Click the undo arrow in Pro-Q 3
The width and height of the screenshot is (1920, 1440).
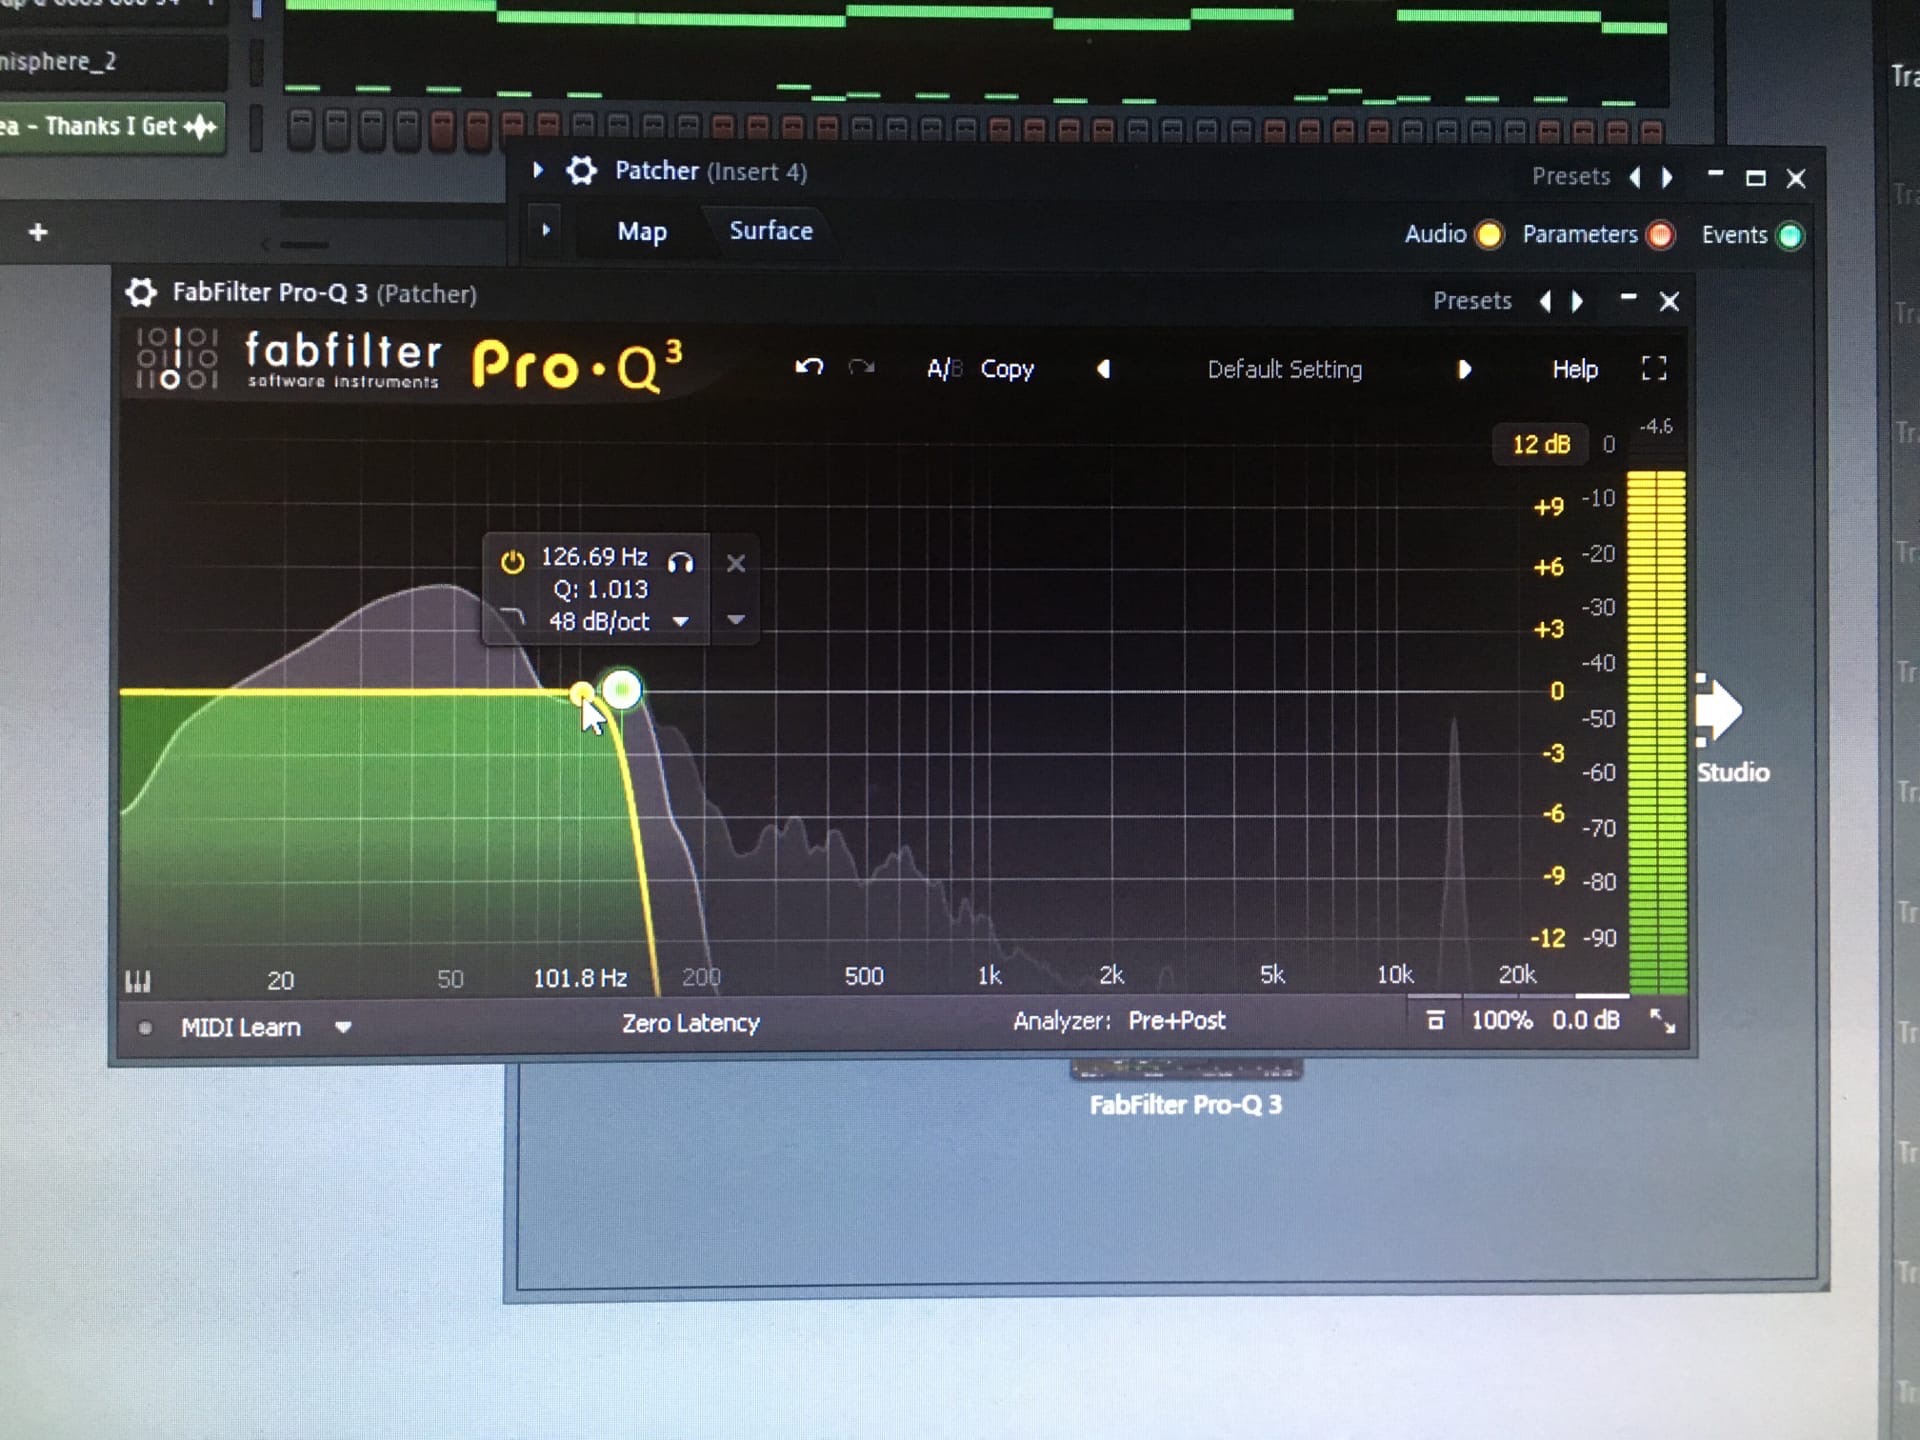point(809,367)
